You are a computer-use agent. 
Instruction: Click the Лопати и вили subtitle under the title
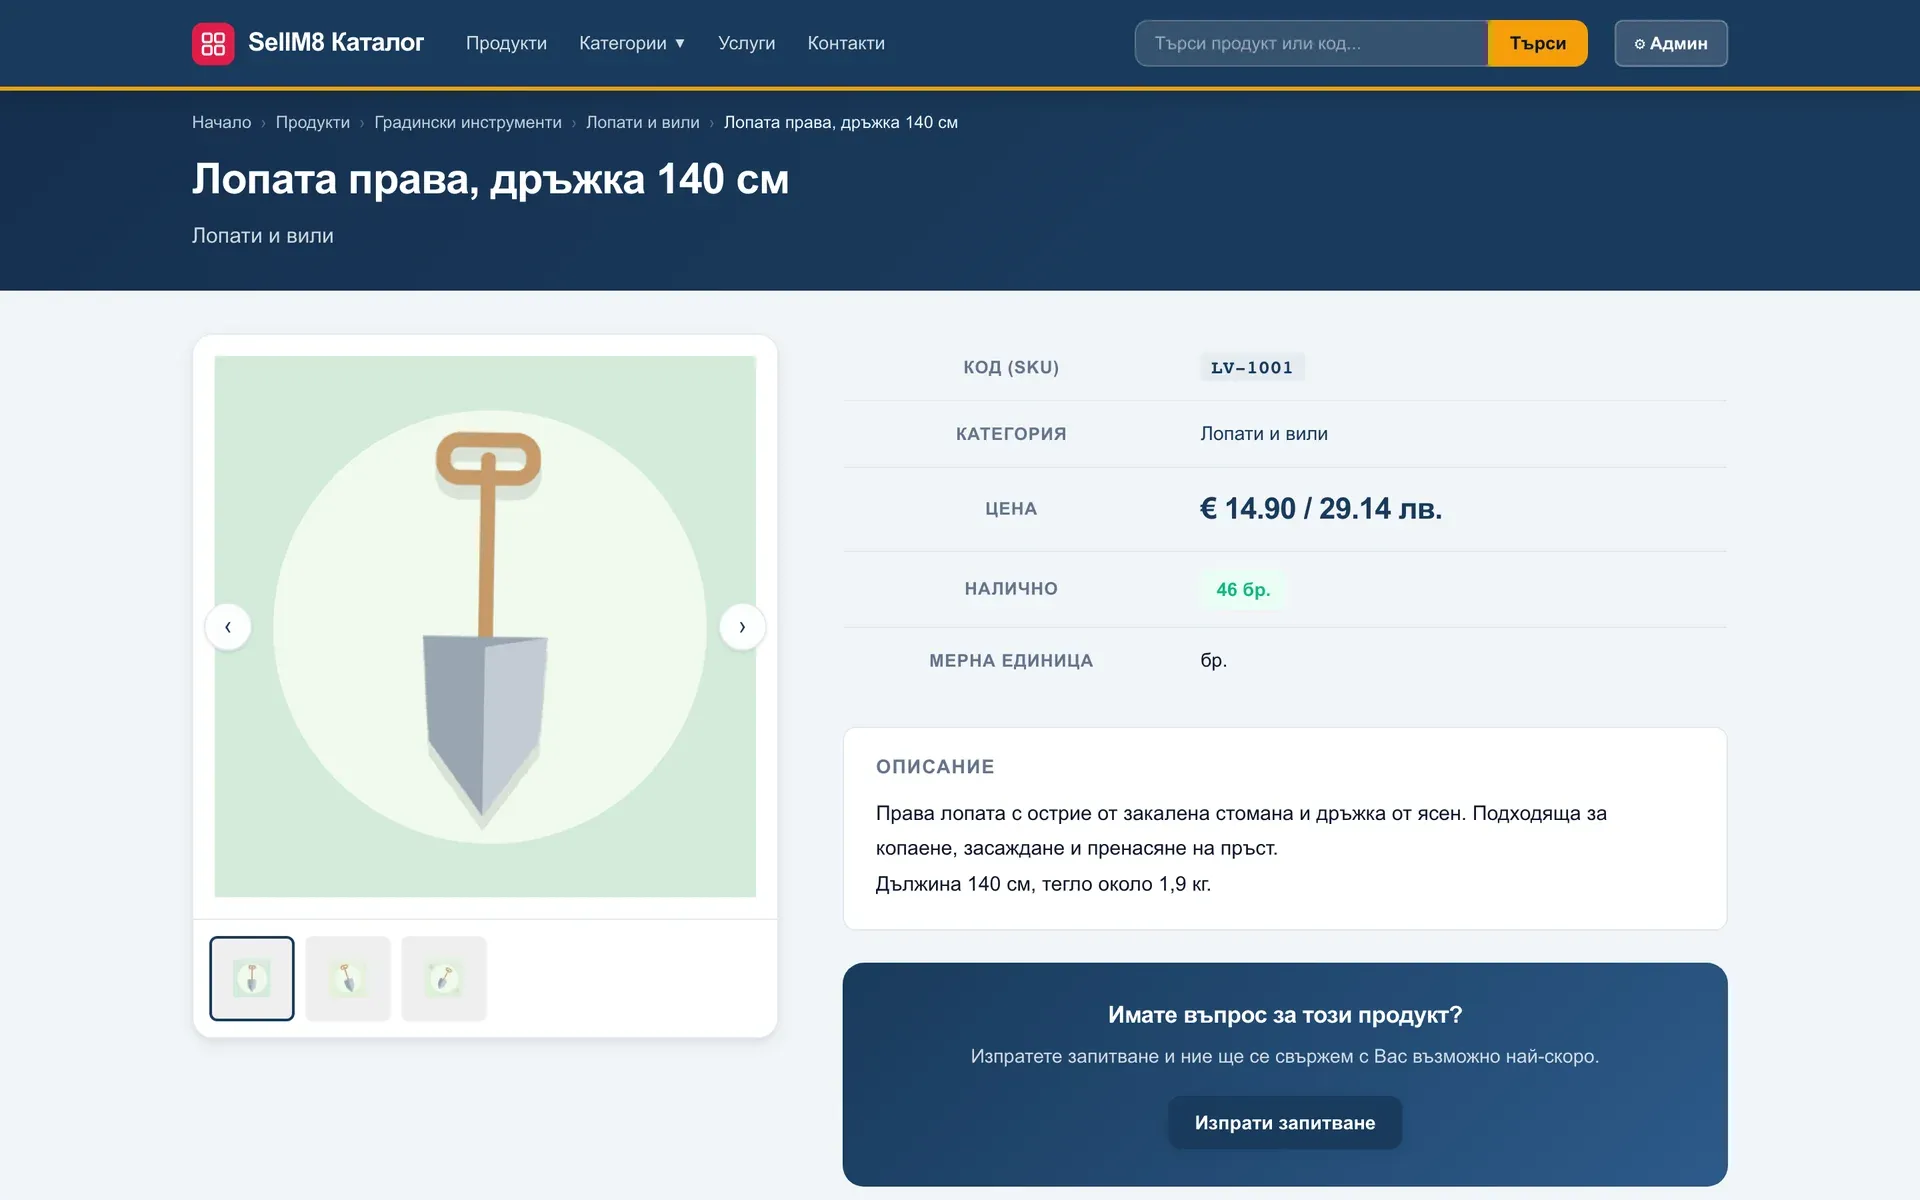pos(263,236)
